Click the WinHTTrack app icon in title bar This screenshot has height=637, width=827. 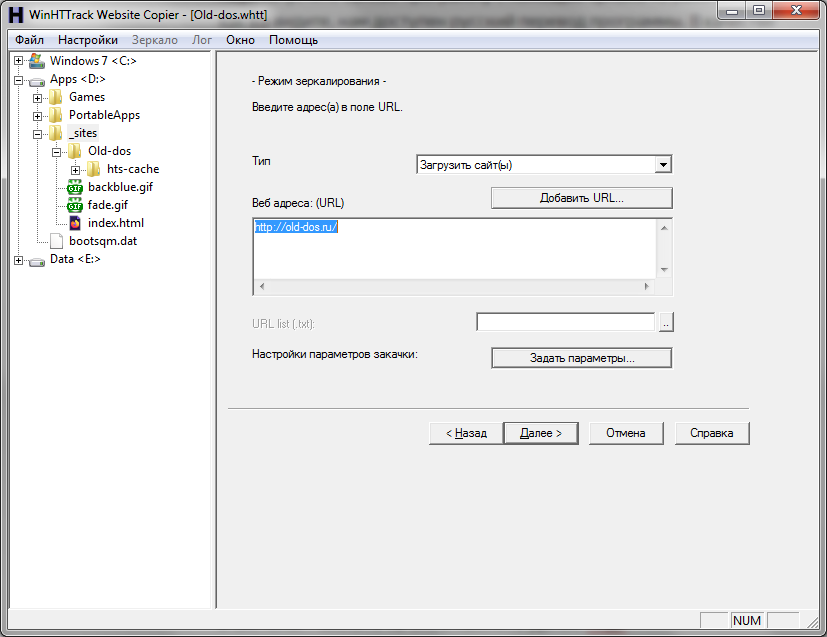[x=16, y=15]
